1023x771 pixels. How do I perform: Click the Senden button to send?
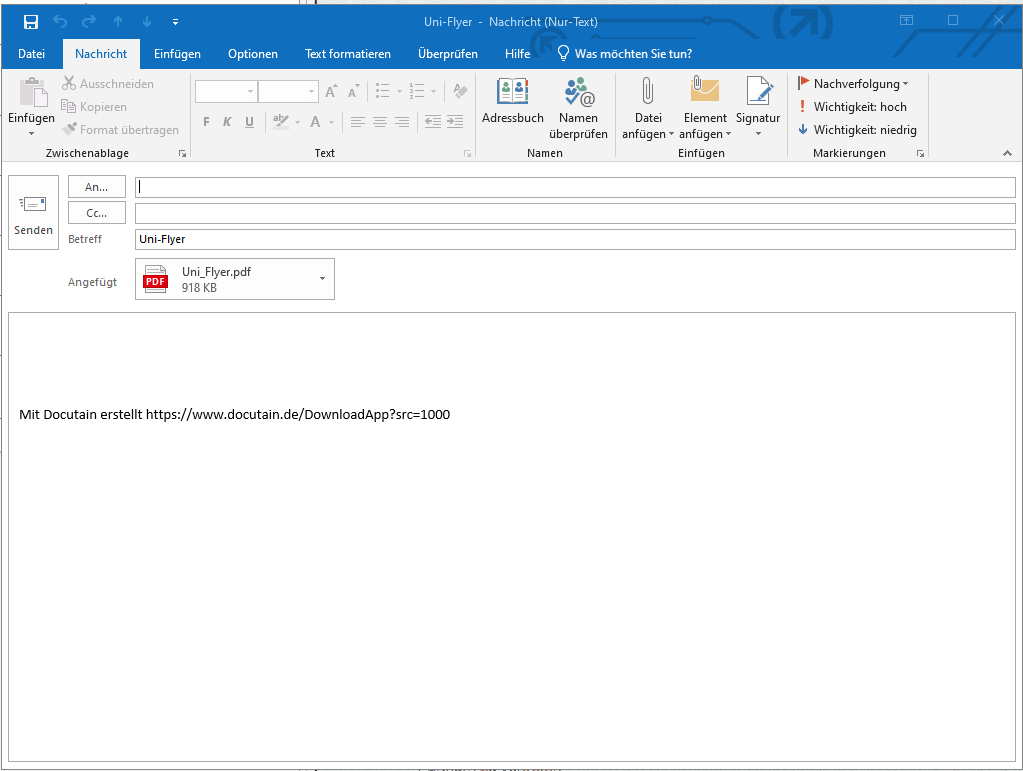[33, 212]
